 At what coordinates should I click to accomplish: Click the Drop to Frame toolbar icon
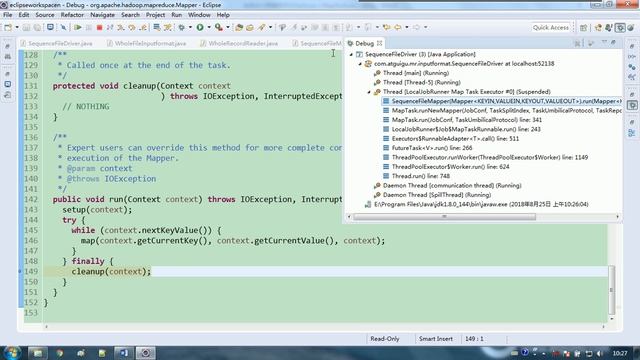[x=157, y=27]
